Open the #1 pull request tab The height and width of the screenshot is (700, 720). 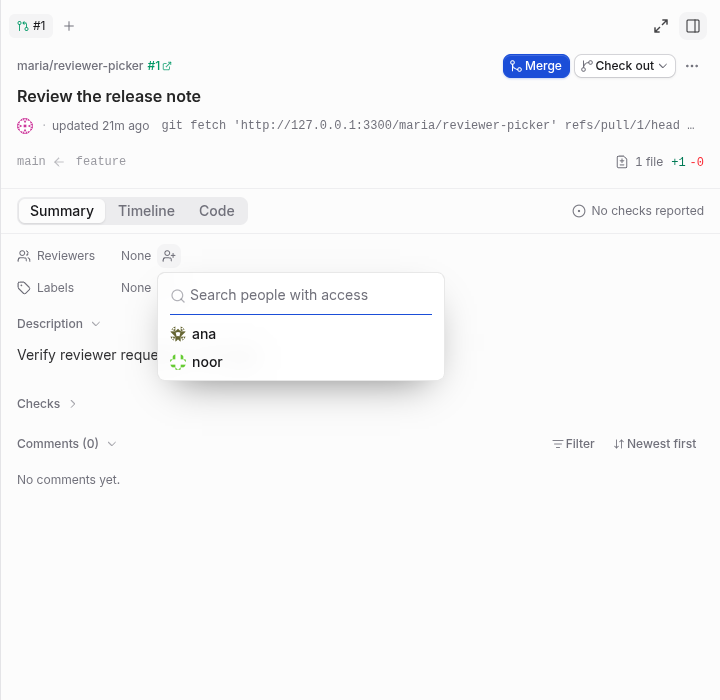point(31,26)
